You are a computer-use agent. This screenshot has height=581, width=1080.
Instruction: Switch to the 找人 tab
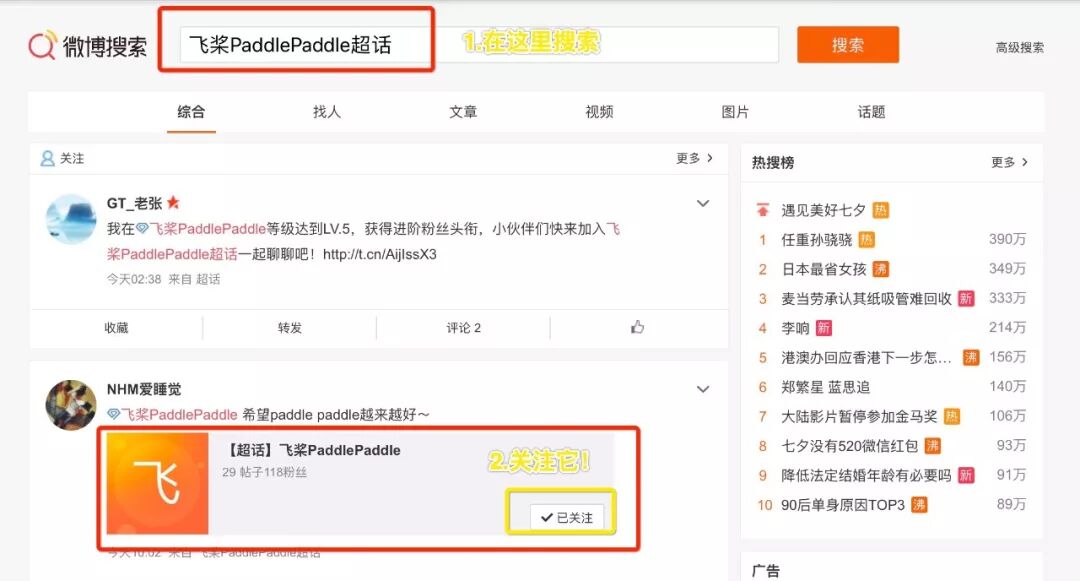(x=326, y=112)
